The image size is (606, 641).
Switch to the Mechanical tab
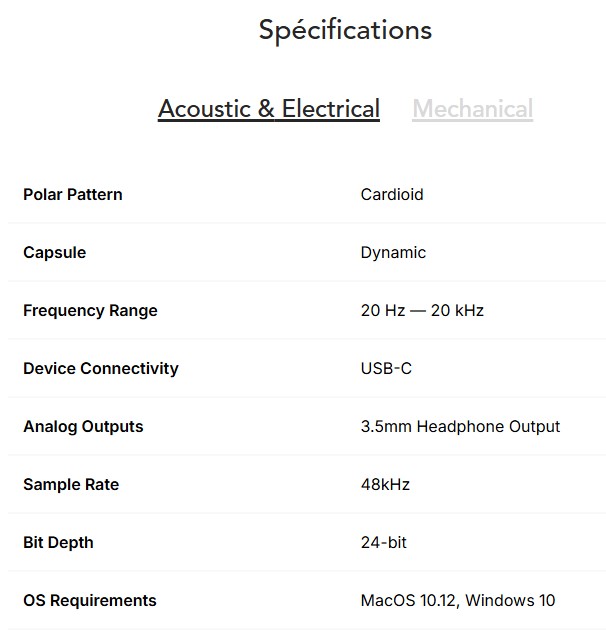(x=472, y=109)
